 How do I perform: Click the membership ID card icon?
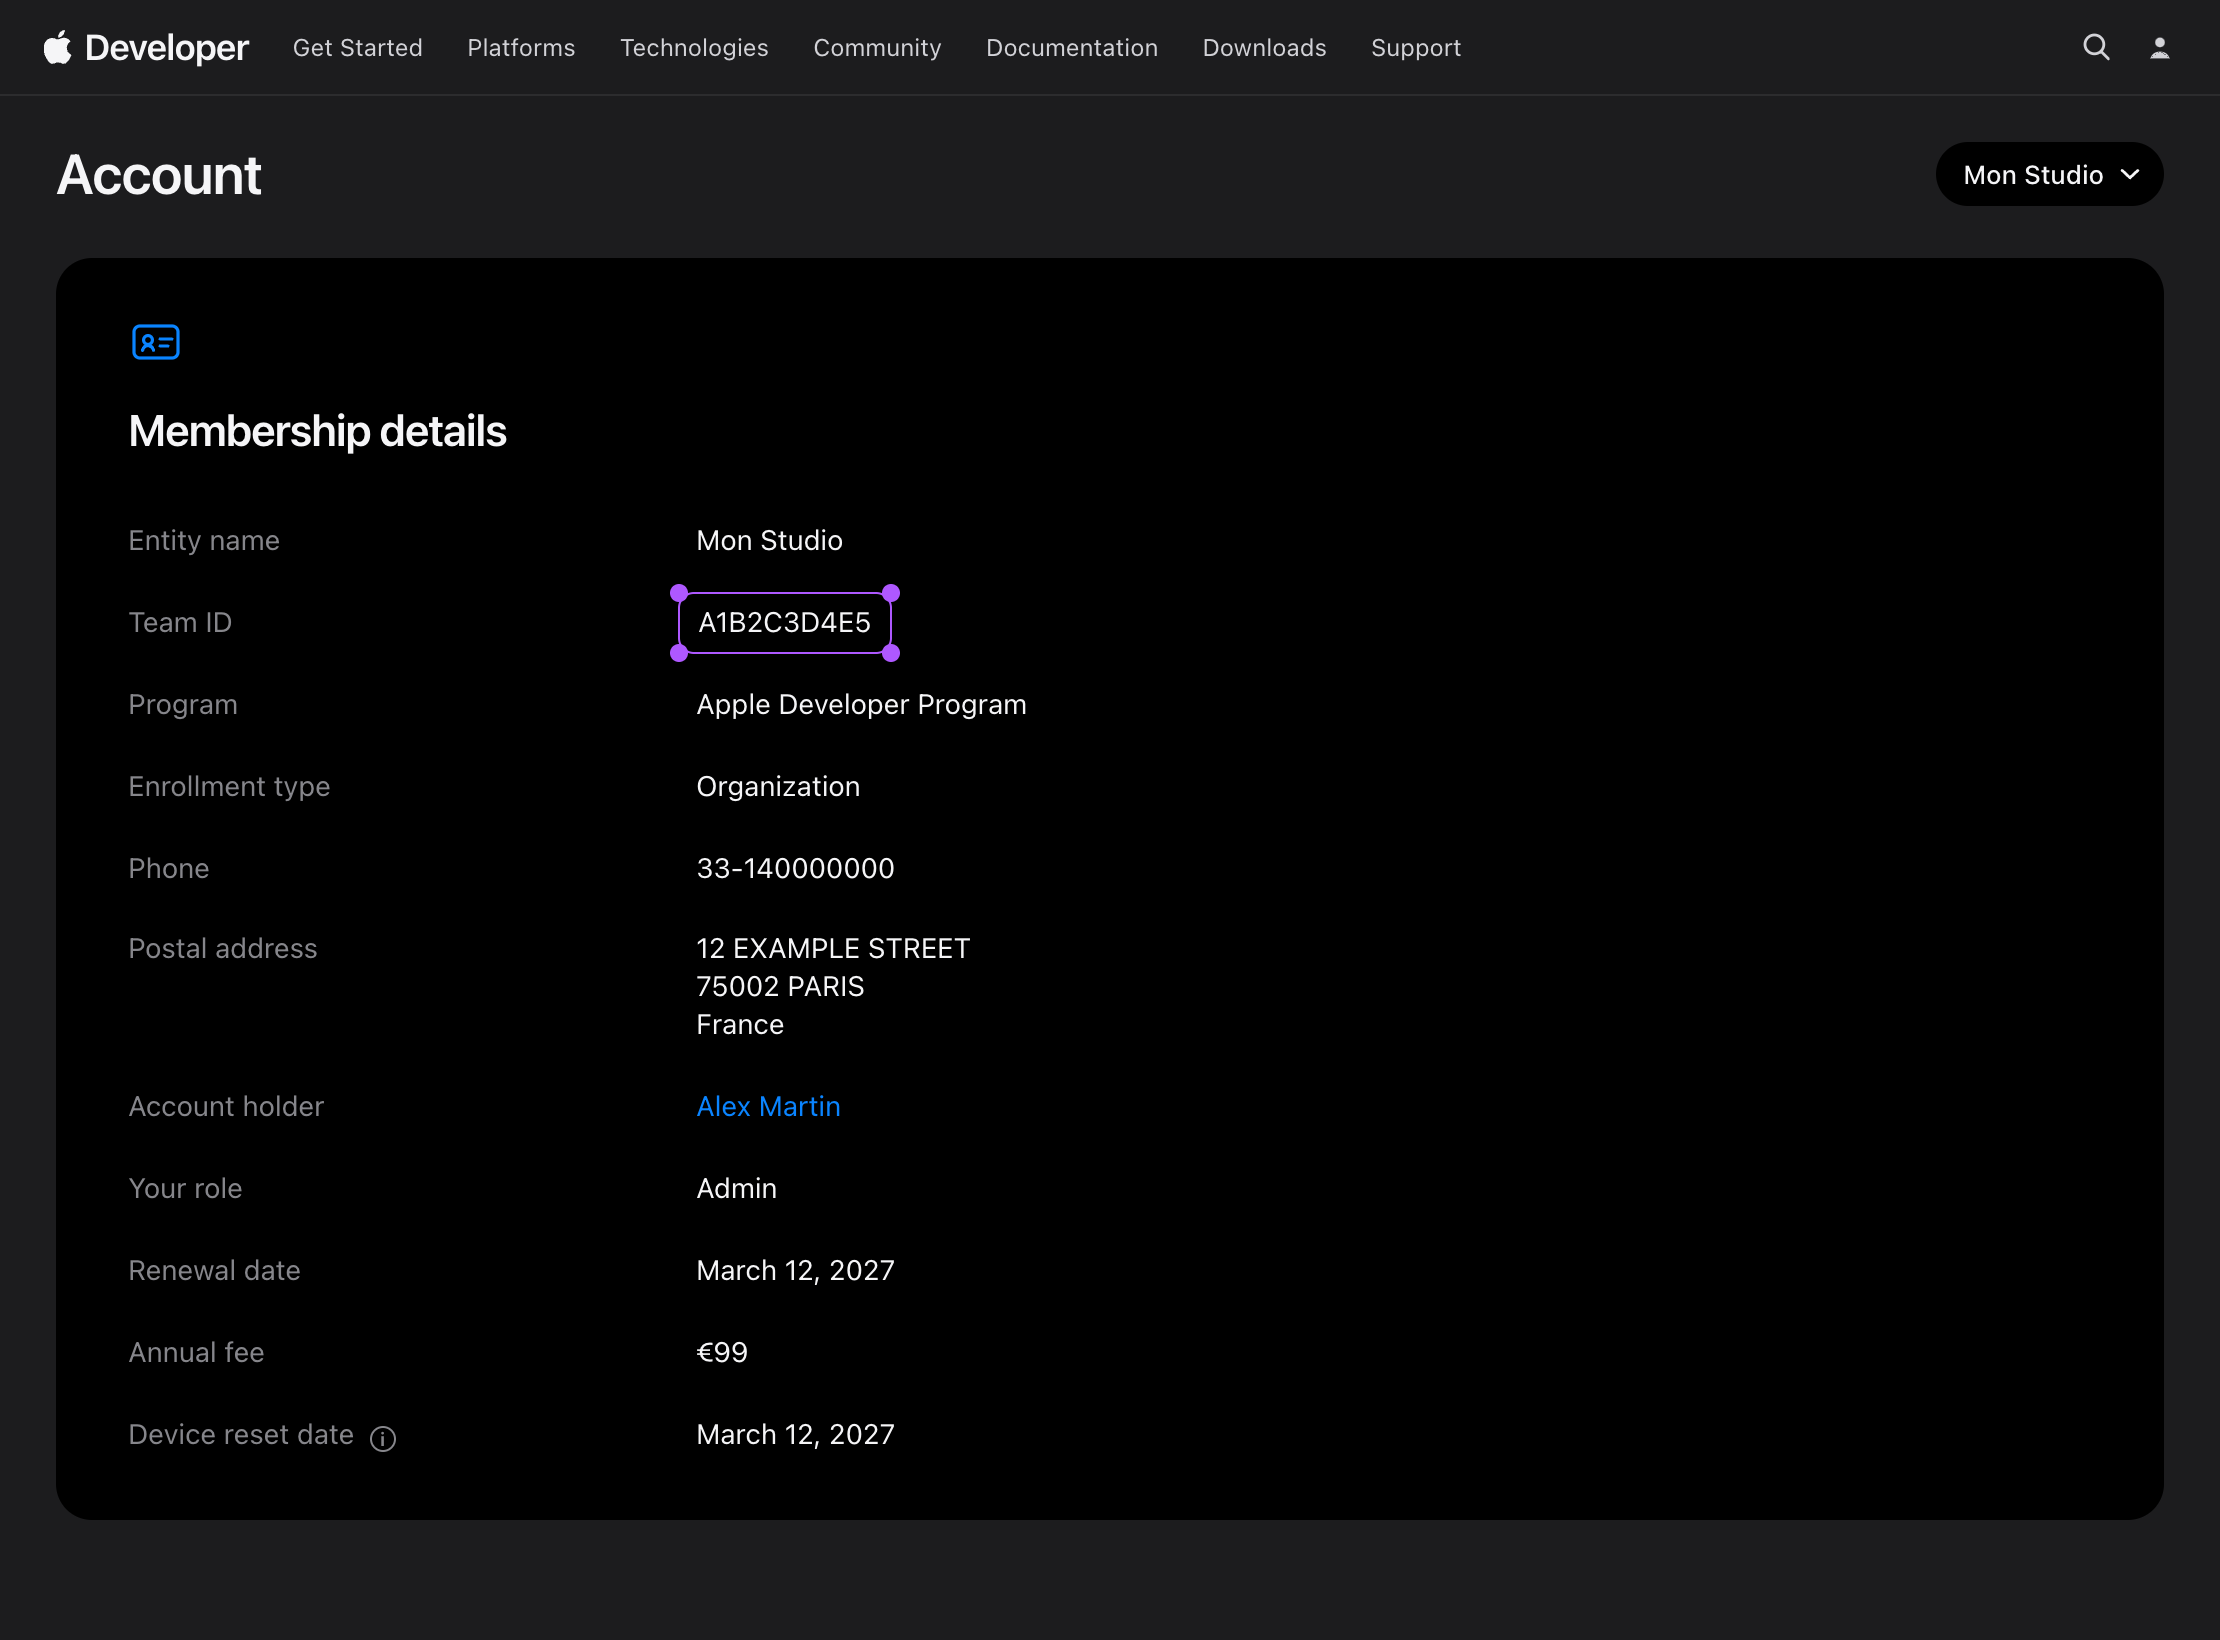[x=156, y=342]
